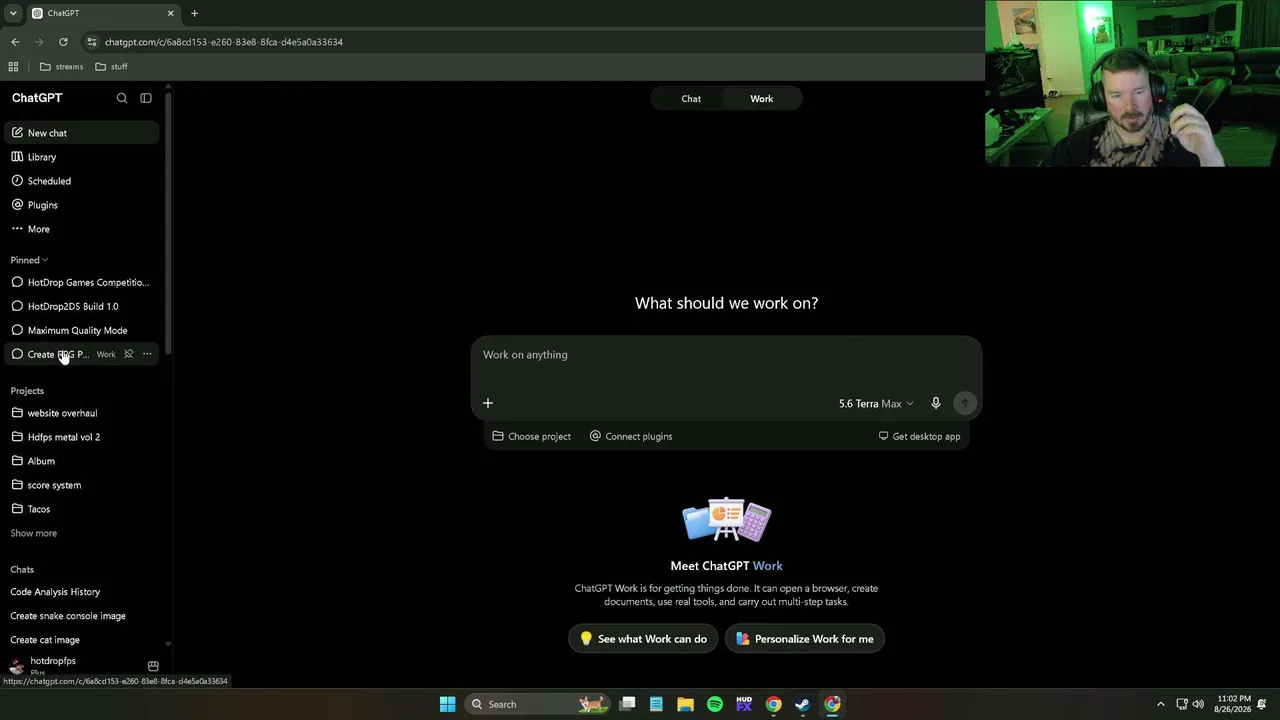Focus the Work on anything input
Image resolution: width=1280 pixels, height=720 pixels.
[726, 355]
